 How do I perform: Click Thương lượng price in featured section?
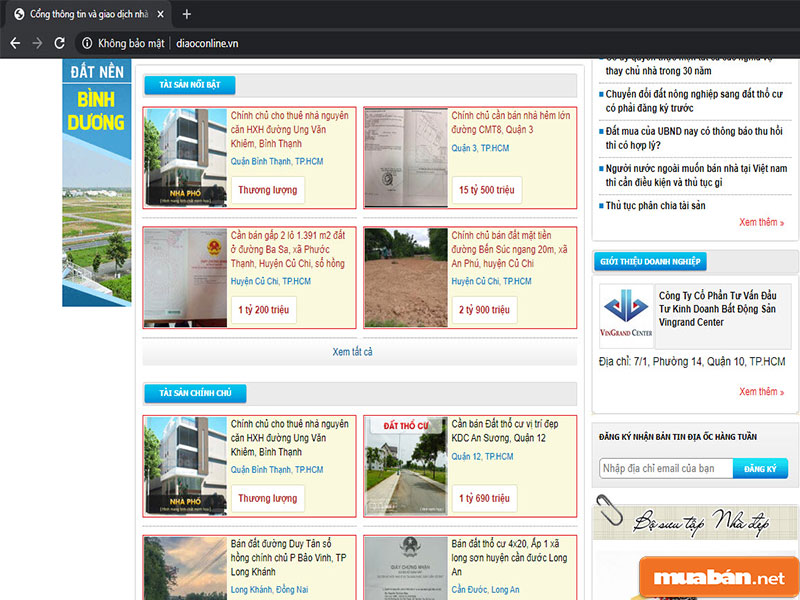pyautogui.click(x=267, y=190)
